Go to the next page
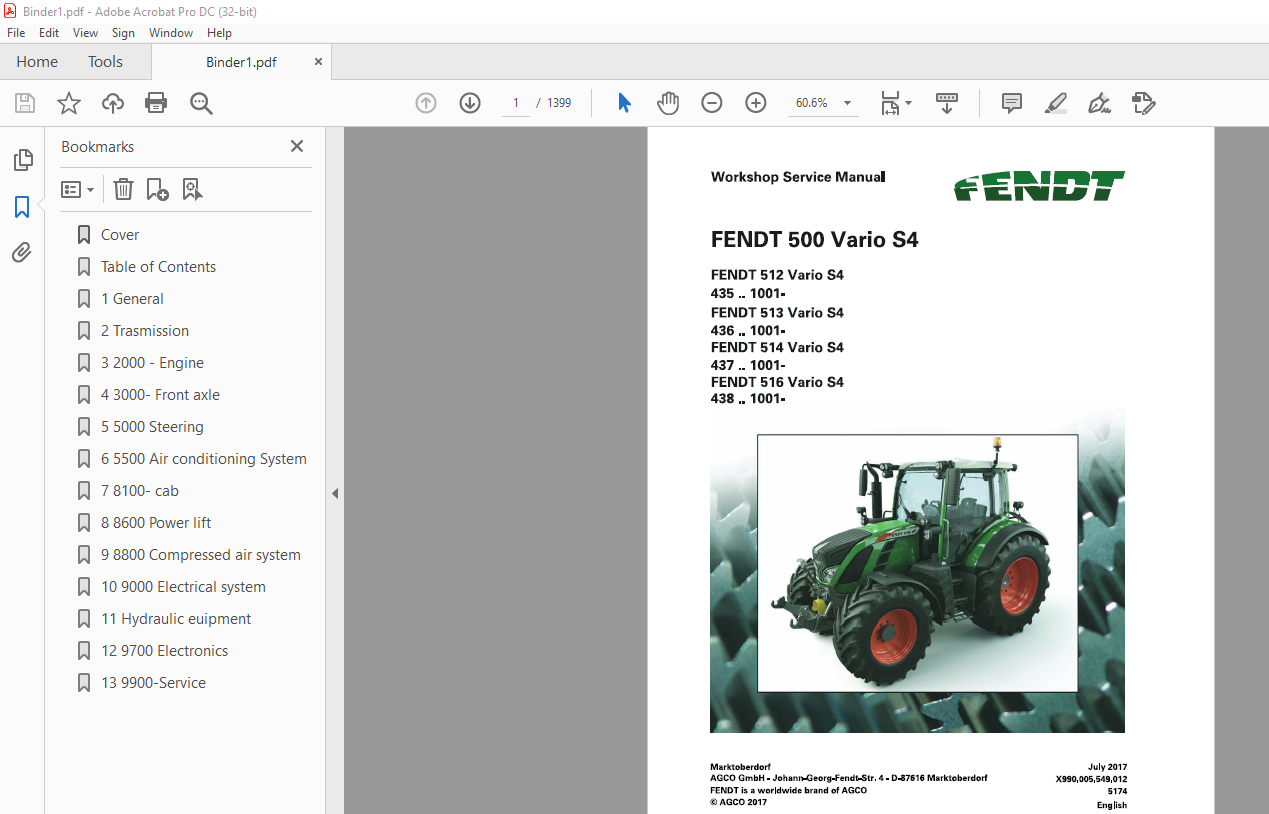1269x814 pixels. pos(470,103)
